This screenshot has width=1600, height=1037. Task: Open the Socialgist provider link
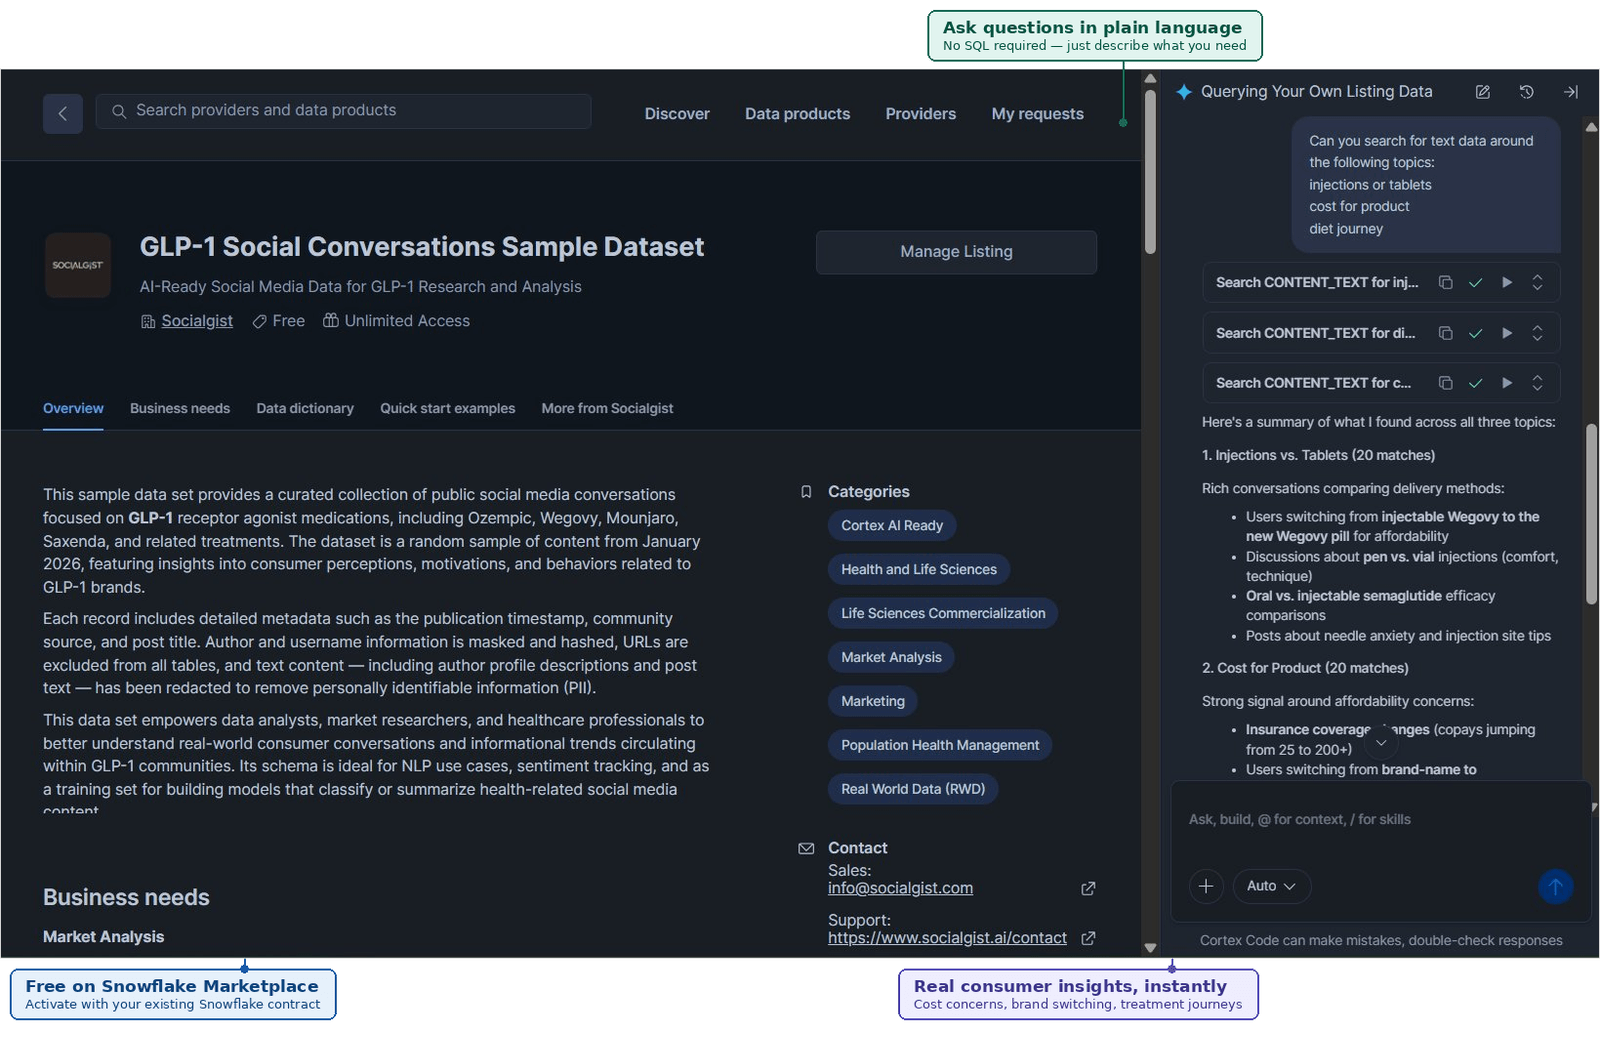(197, 321)
